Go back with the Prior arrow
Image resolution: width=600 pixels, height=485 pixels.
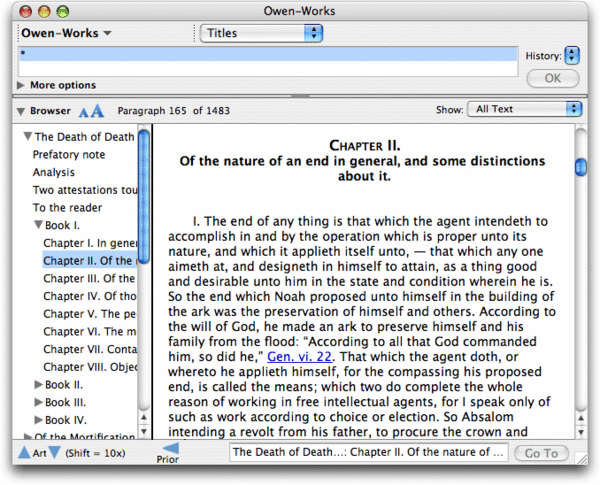tap(169, 450)
